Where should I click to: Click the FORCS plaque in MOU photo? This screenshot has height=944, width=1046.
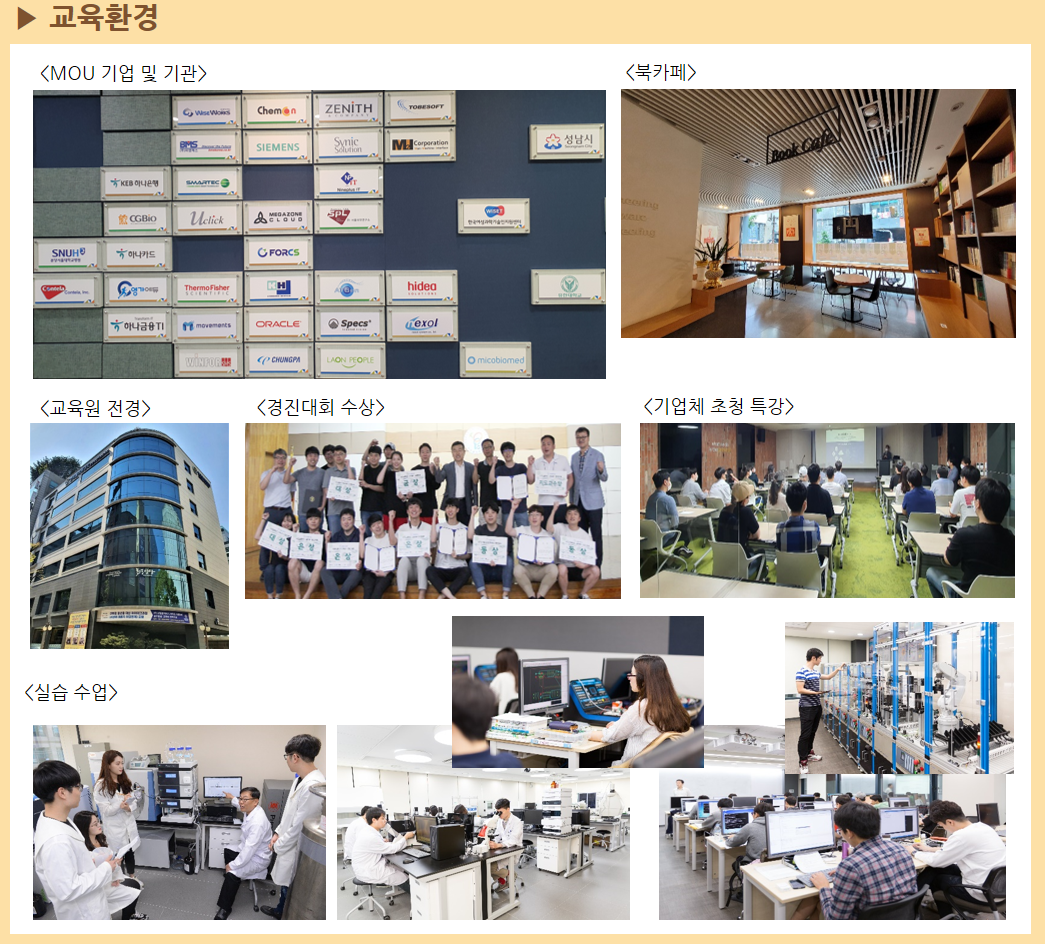pyautogui.click(x=278, y=253)
